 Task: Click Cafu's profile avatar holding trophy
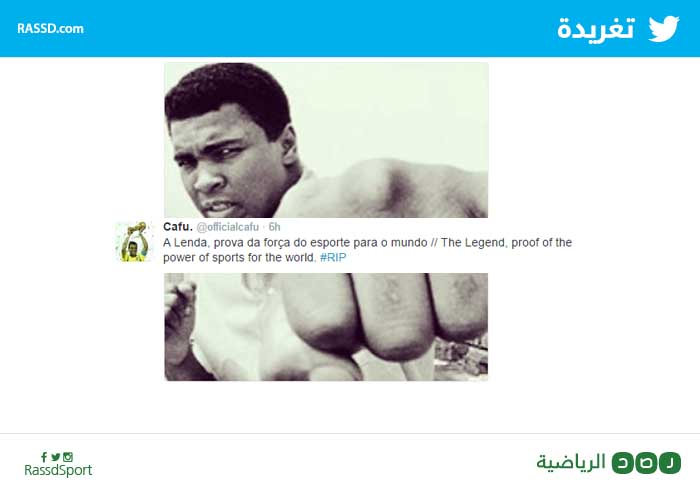134,242
